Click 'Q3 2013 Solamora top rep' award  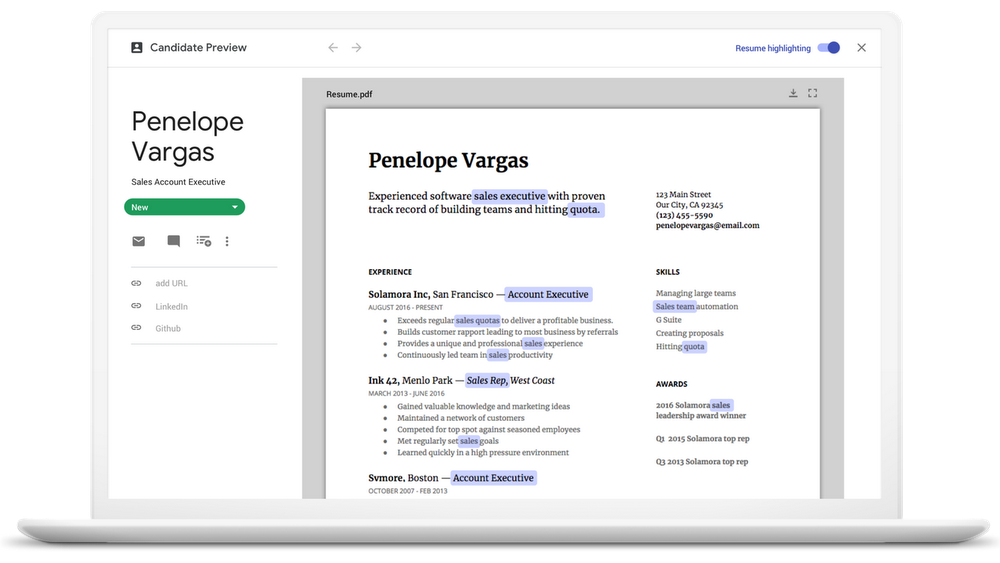702,462
